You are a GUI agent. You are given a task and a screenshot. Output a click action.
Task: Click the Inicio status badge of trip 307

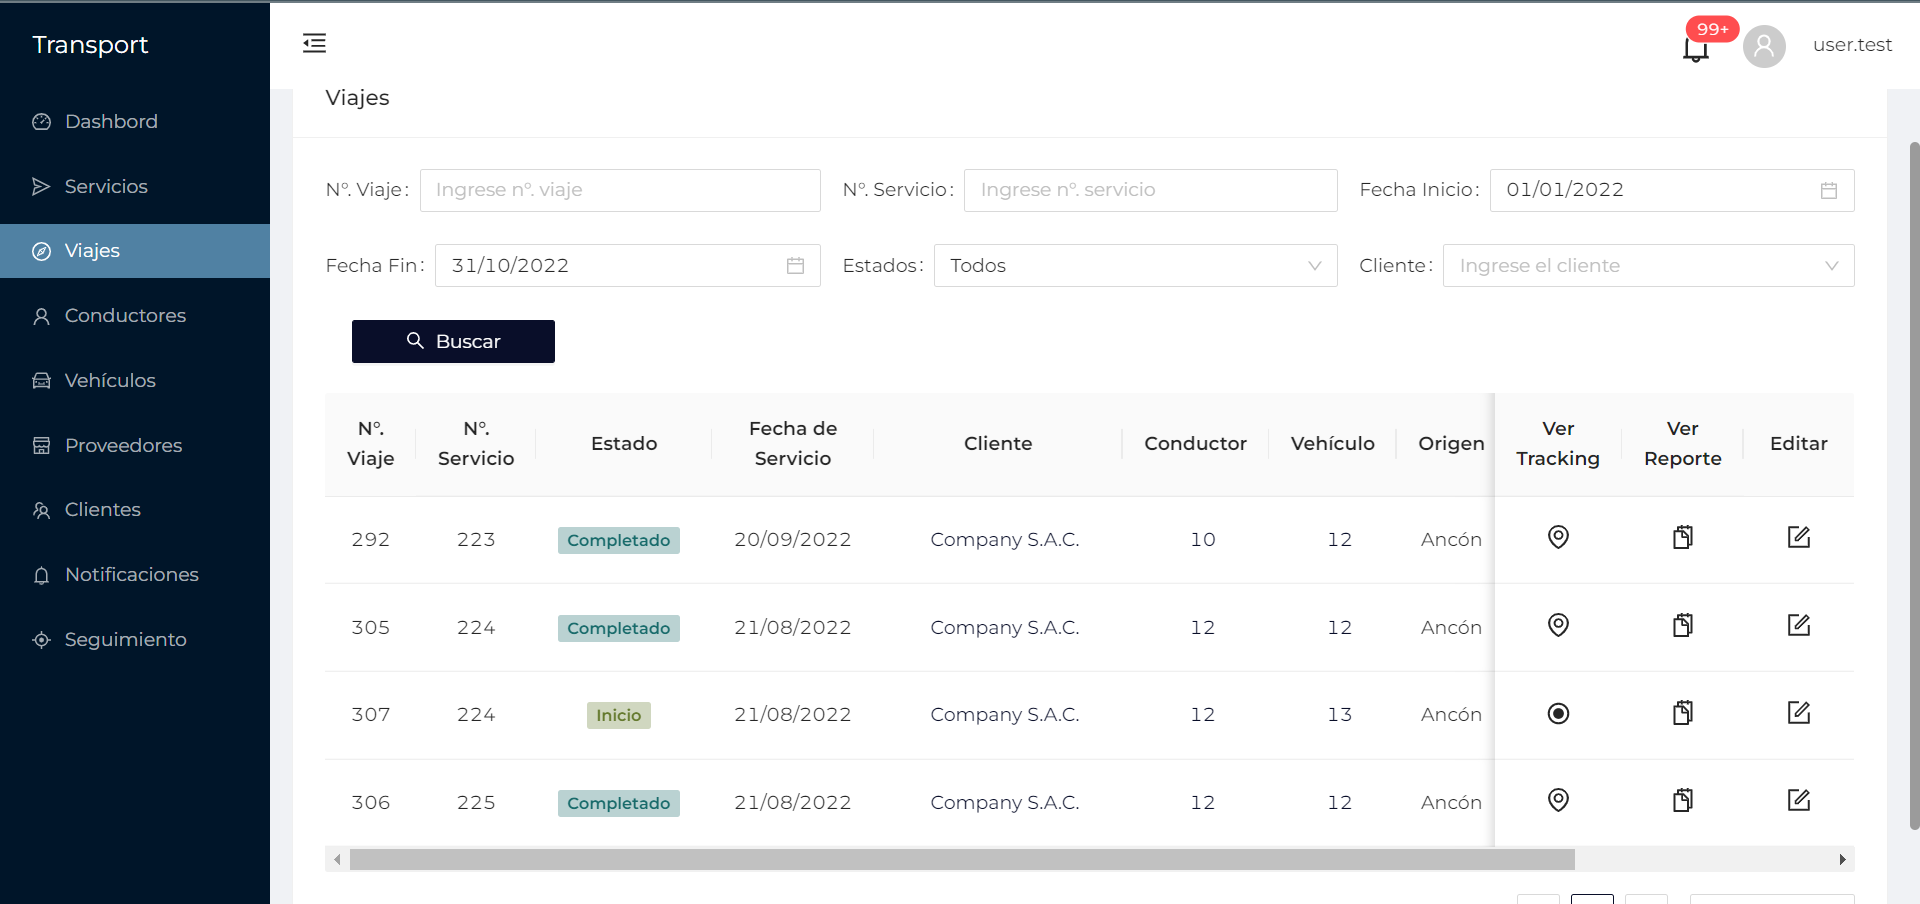click(619, 715)
